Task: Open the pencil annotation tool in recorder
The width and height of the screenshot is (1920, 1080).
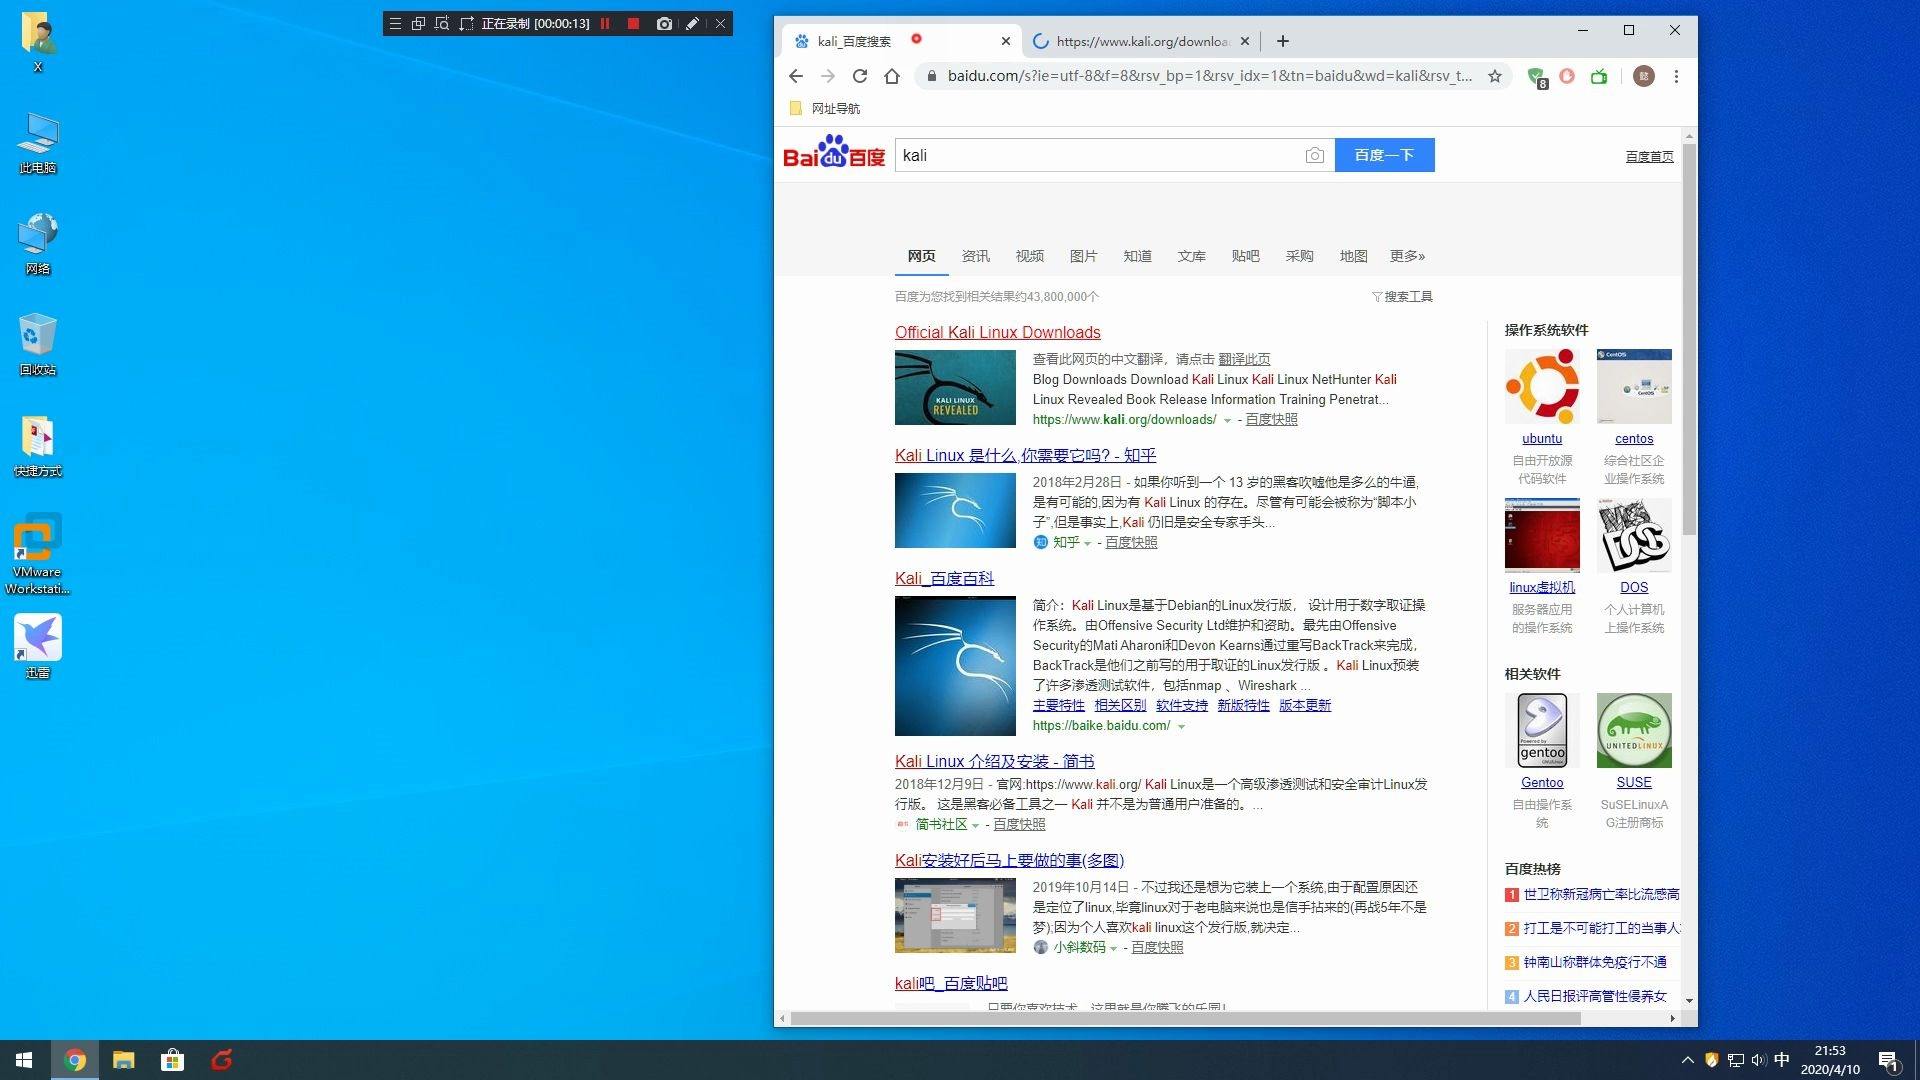Action: (692, 23)
